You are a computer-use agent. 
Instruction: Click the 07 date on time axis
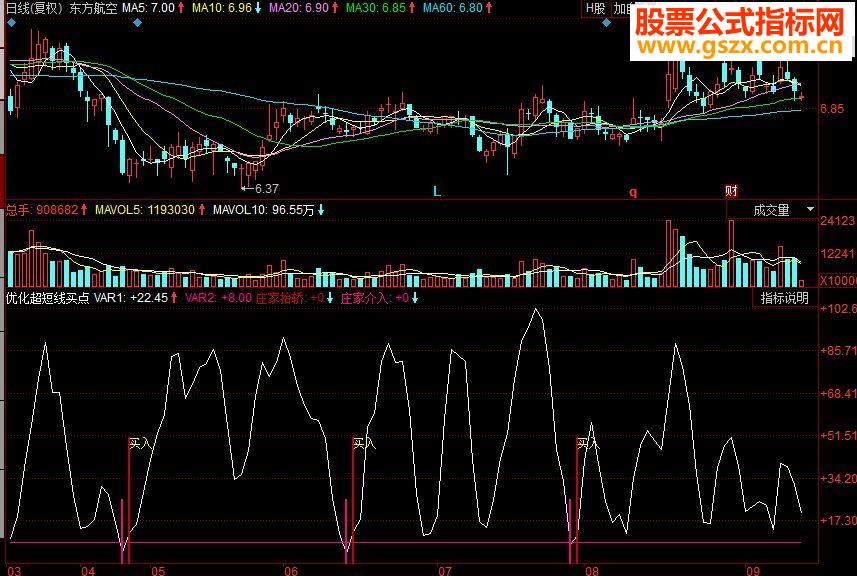pyautogui.click(x=445, y=571)
